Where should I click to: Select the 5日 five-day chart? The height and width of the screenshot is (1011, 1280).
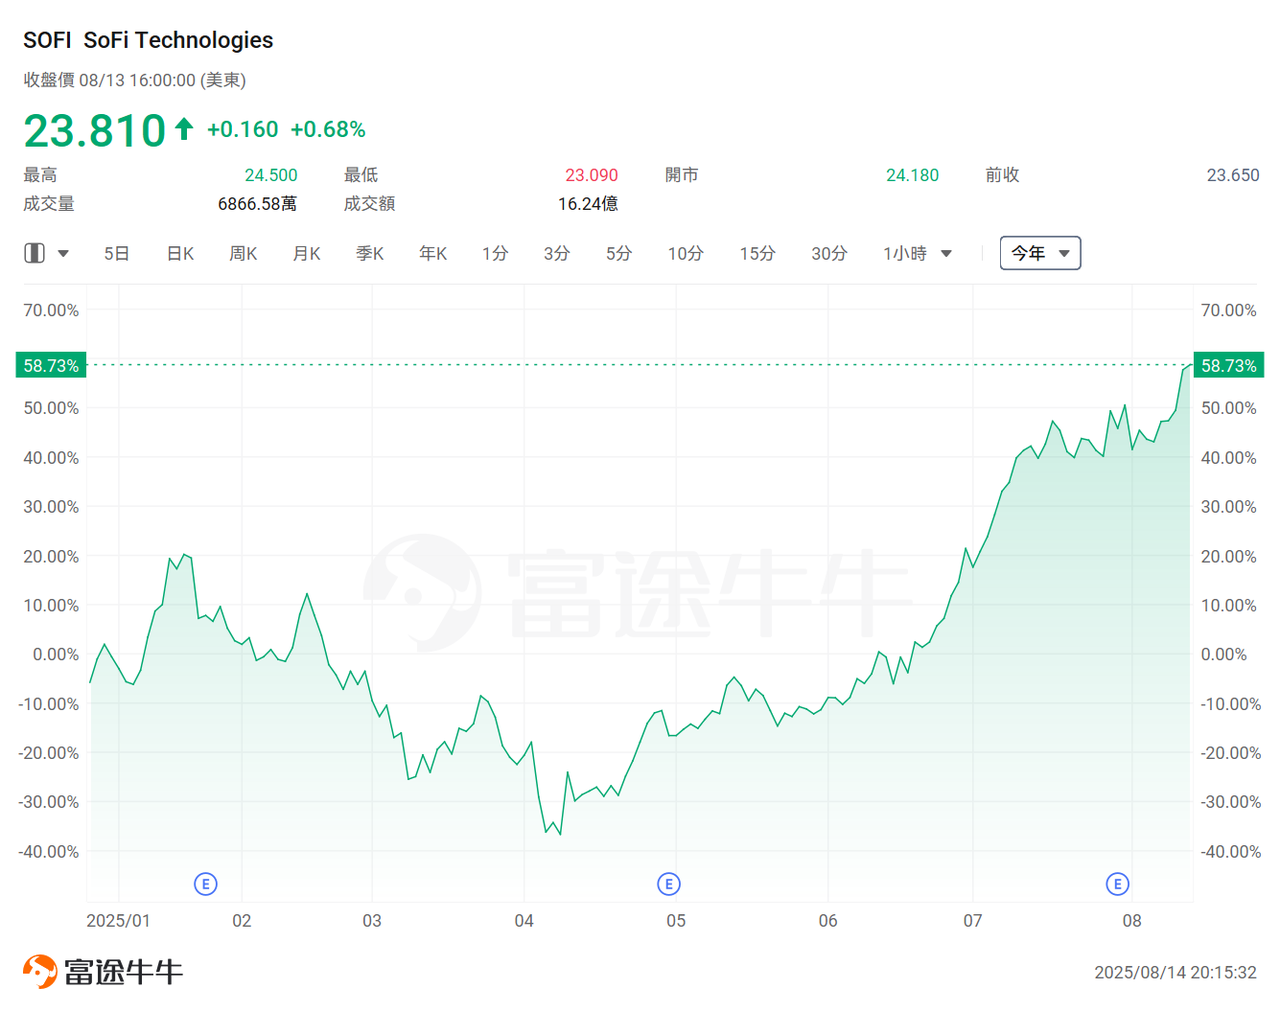[116, 253]
